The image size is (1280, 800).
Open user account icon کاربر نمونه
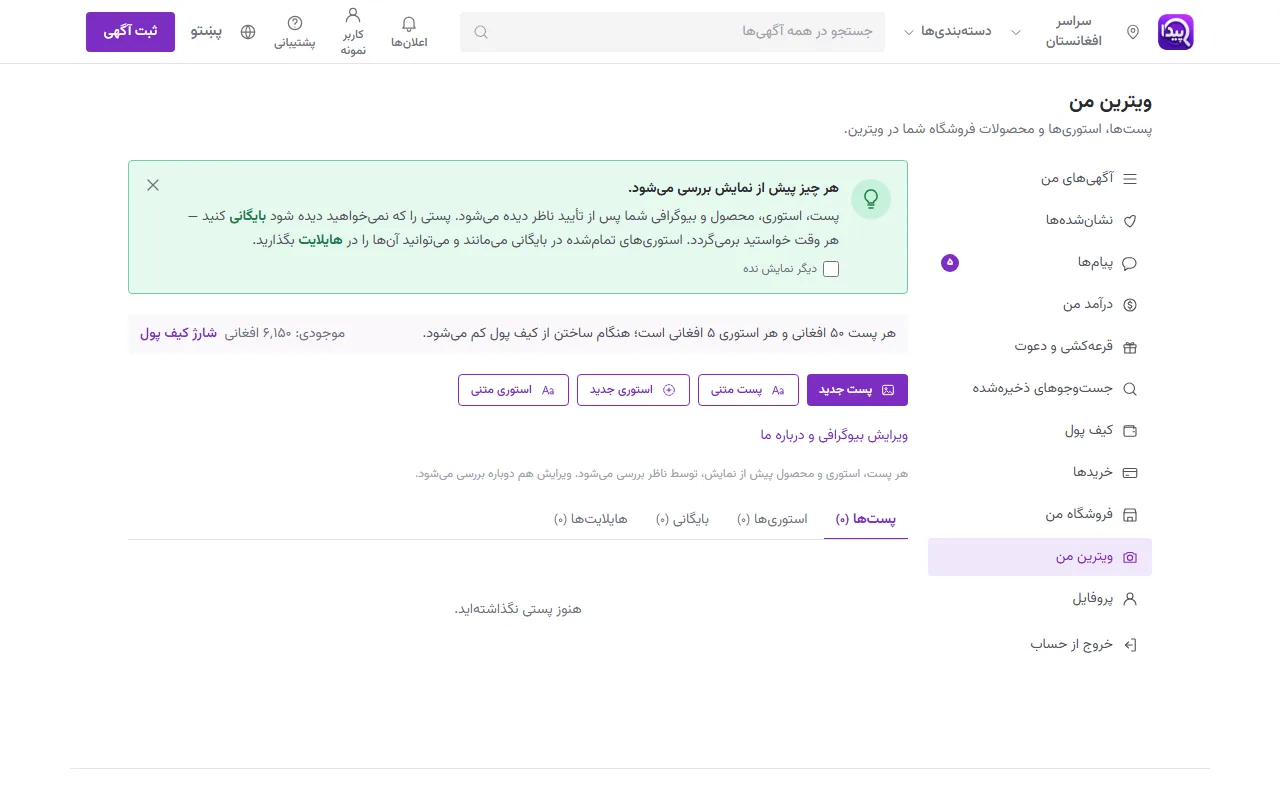click(x=353, y=32)
